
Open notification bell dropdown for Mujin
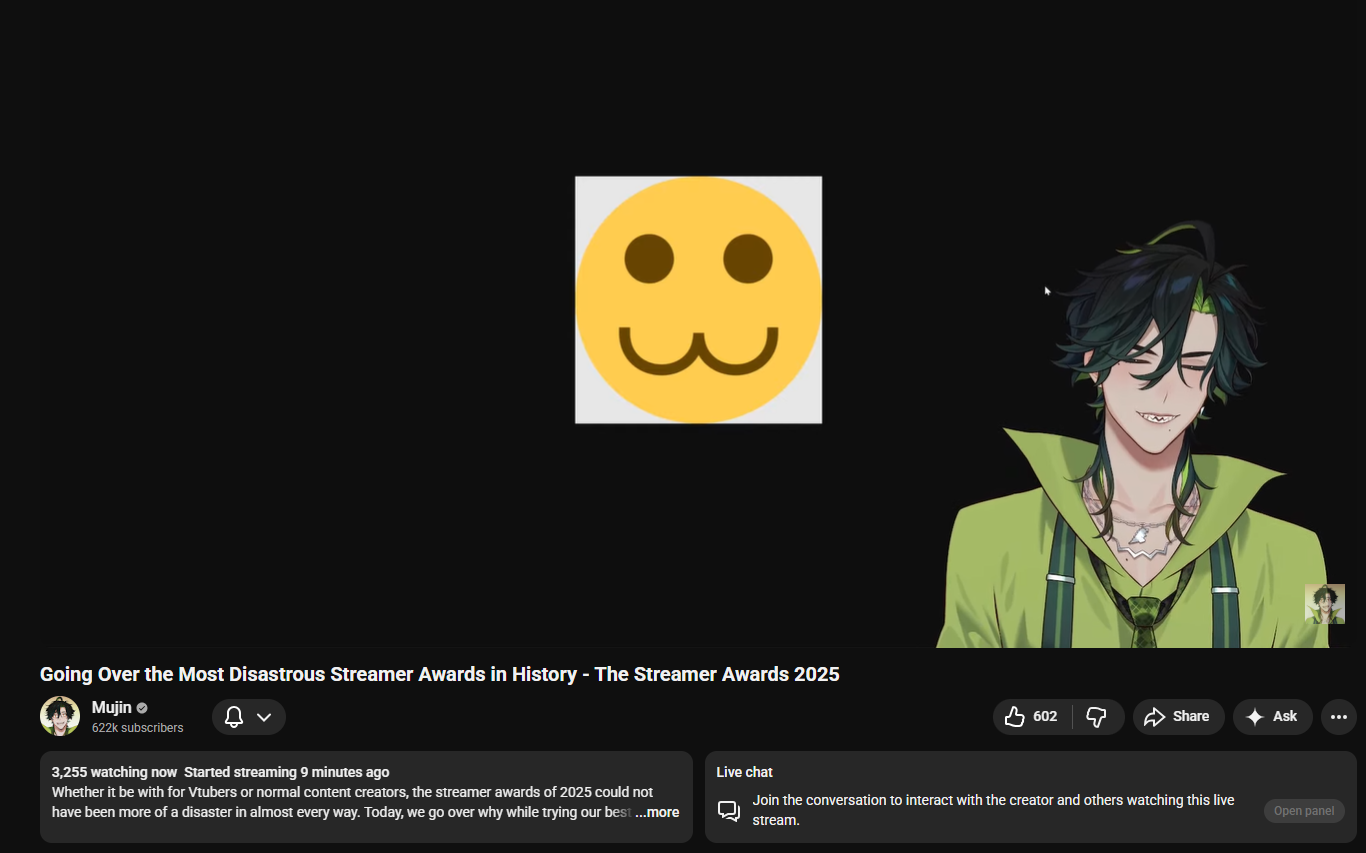coord(249,717)
